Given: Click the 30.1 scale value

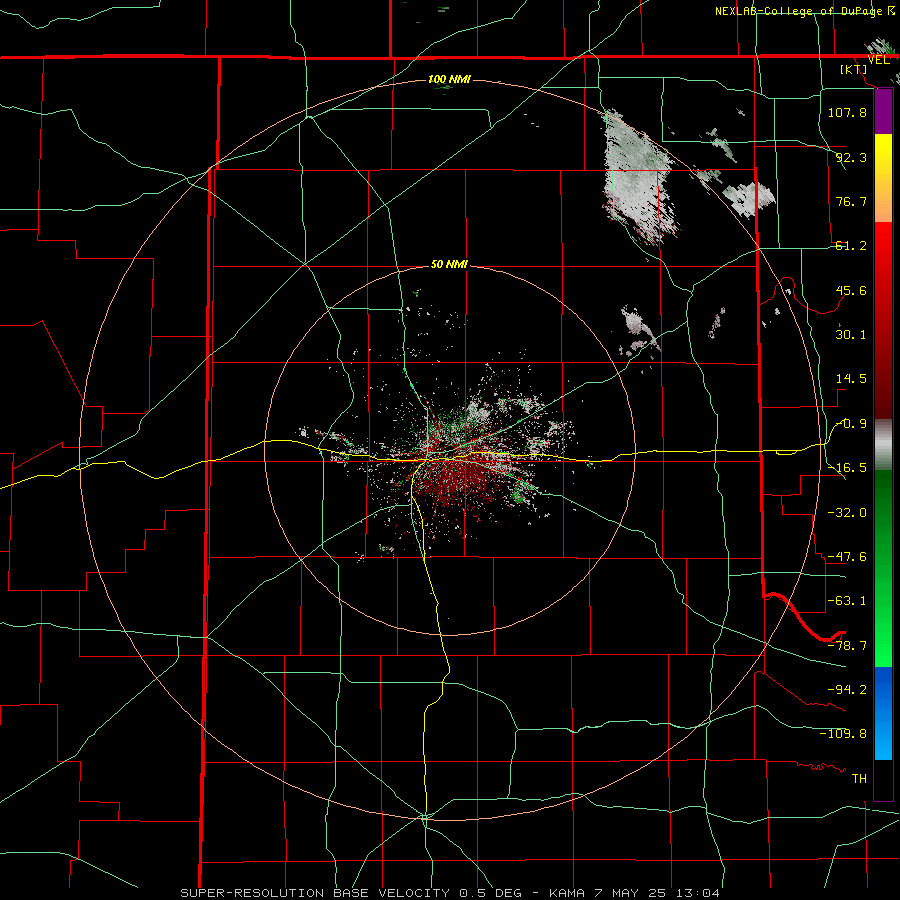Looking at the screenshot, I should (x=851, y=335).
